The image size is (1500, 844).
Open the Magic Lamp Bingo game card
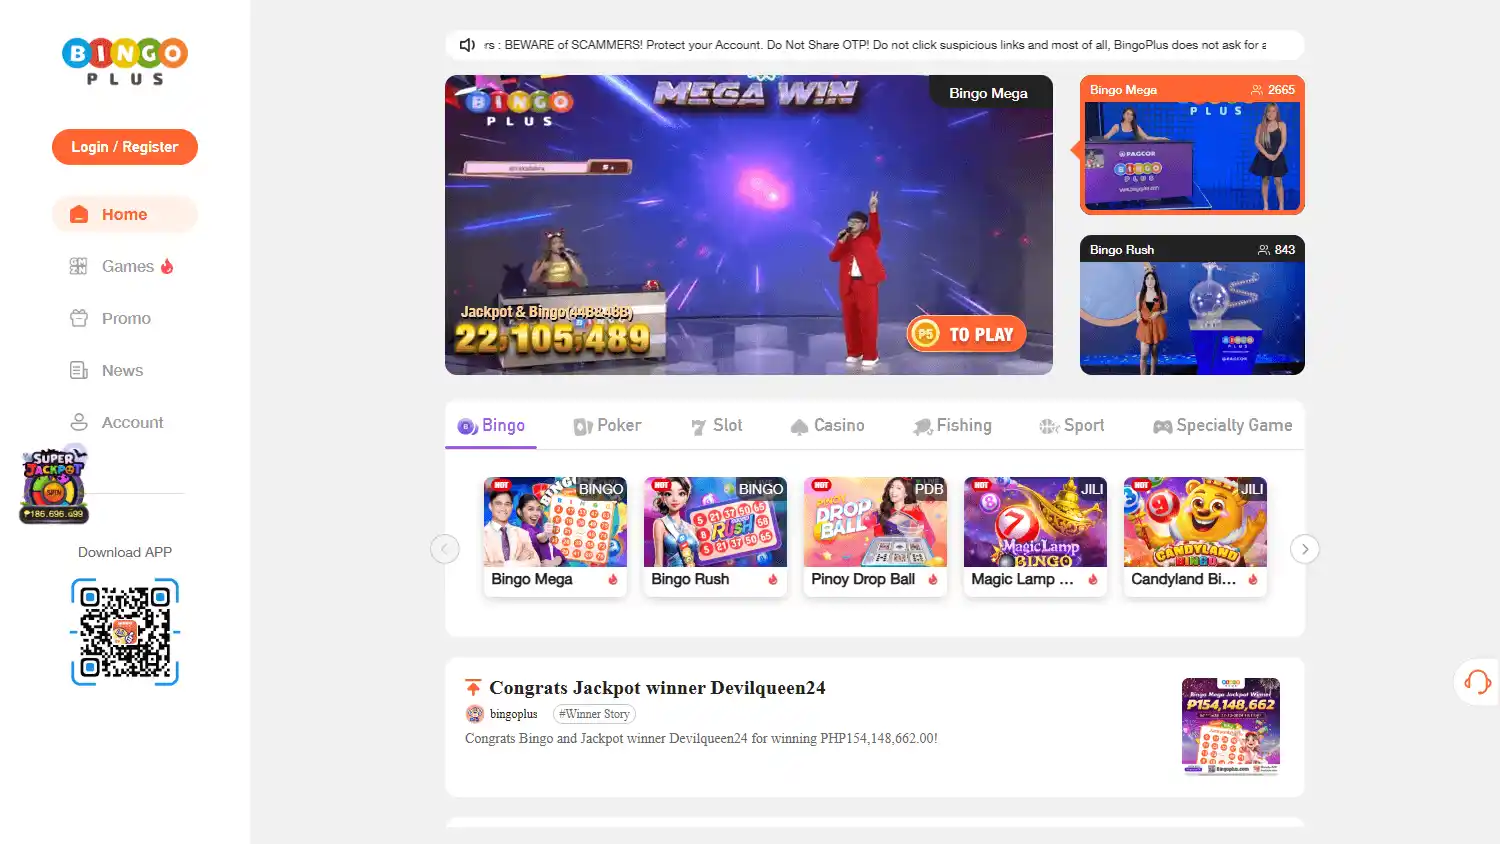coord(1035,537)
